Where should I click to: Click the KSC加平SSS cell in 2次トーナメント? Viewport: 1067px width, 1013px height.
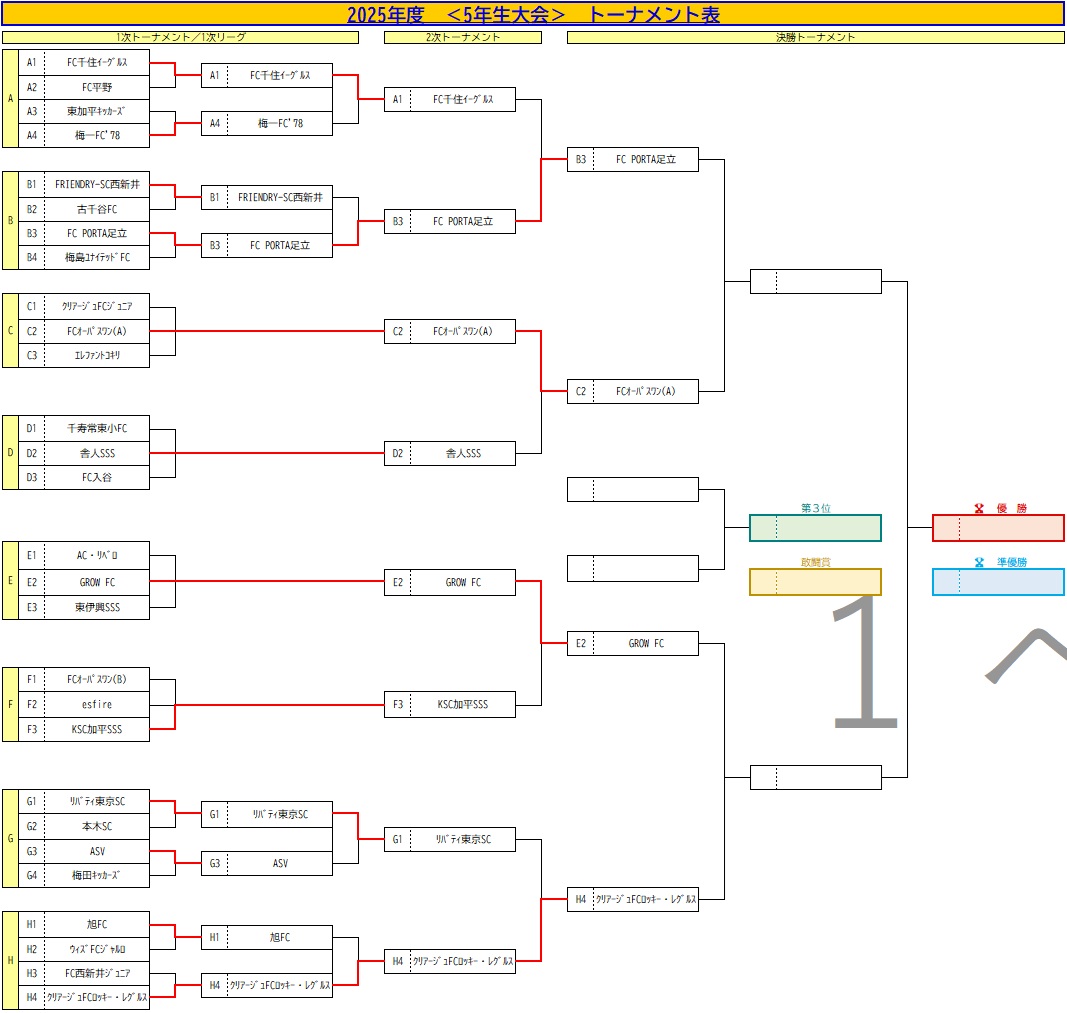tap(462, 705)
